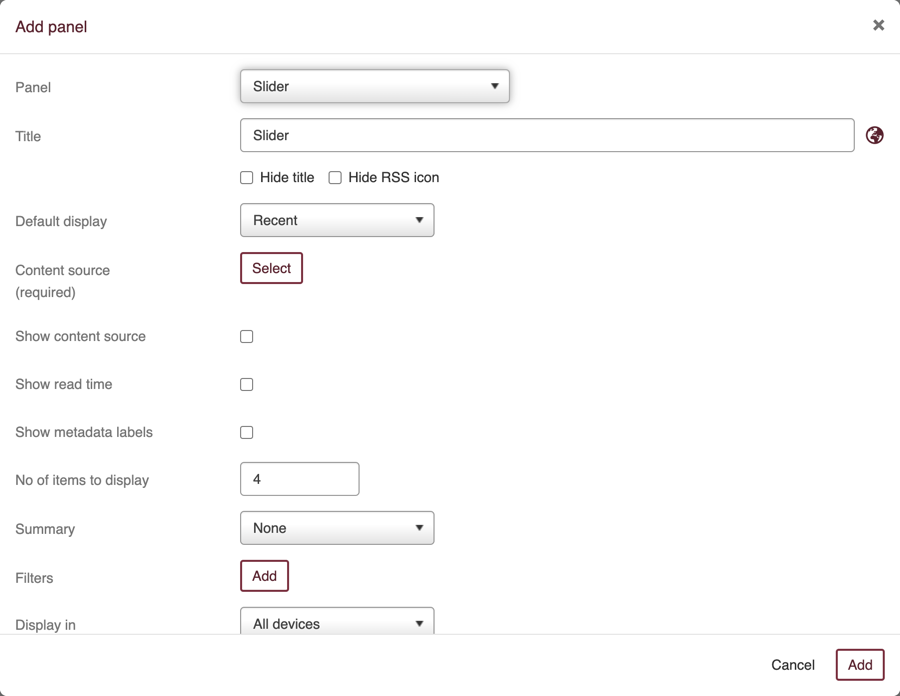Expand the Display in All devices dropdown
Screen dimensions: 900x696
(337, 622)
